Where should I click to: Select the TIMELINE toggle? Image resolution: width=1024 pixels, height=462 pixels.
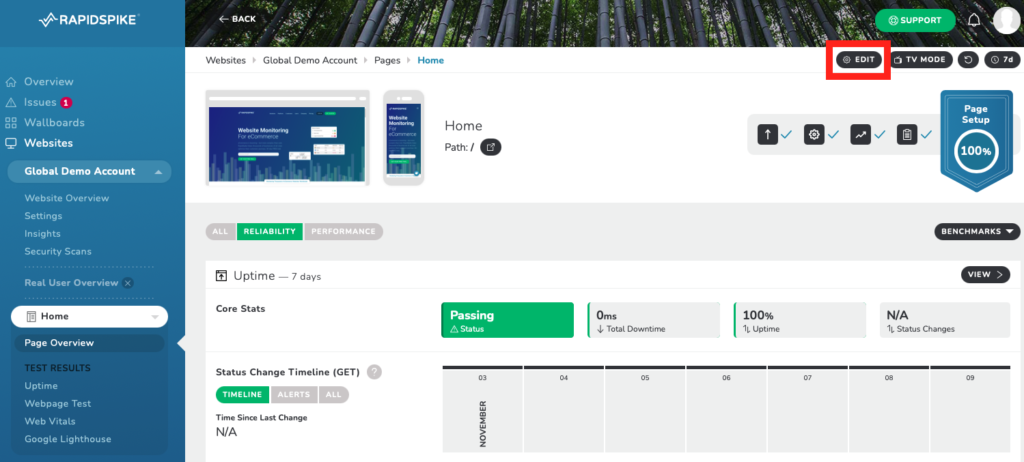coord(242,395)
